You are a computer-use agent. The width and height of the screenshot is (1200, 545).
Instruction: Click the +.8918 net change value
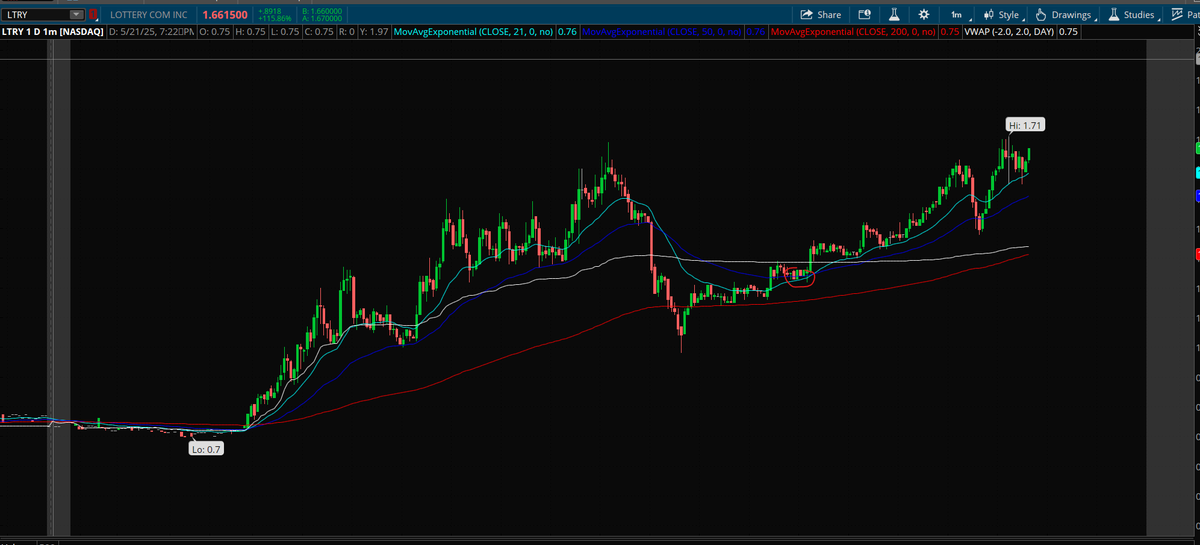[x=271, y=11]
